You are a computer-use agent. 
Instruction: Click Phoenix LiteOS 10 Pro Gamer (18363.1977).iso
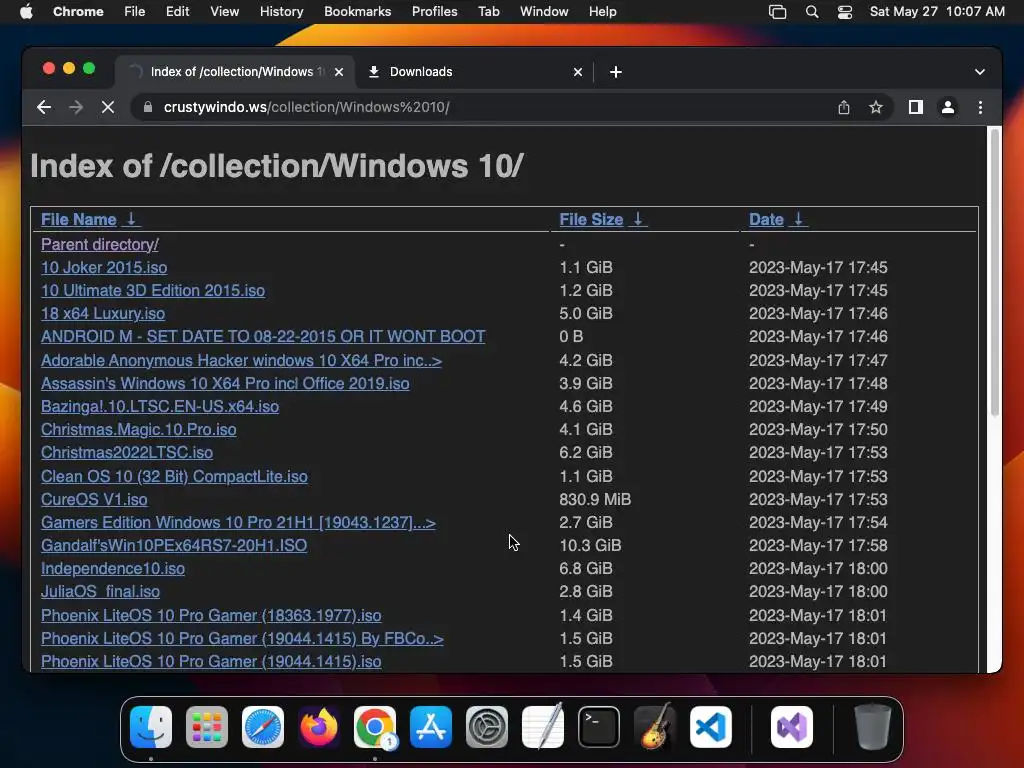pyautogui.click(x=211, y=615)
